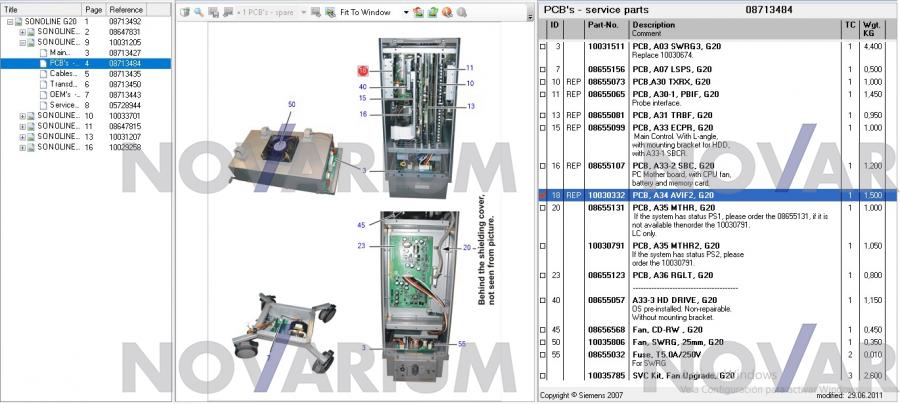The height and width of the screenshot is (404, 900).
Task: Select the Transd... page in the tree
Action: pos(64,84)
